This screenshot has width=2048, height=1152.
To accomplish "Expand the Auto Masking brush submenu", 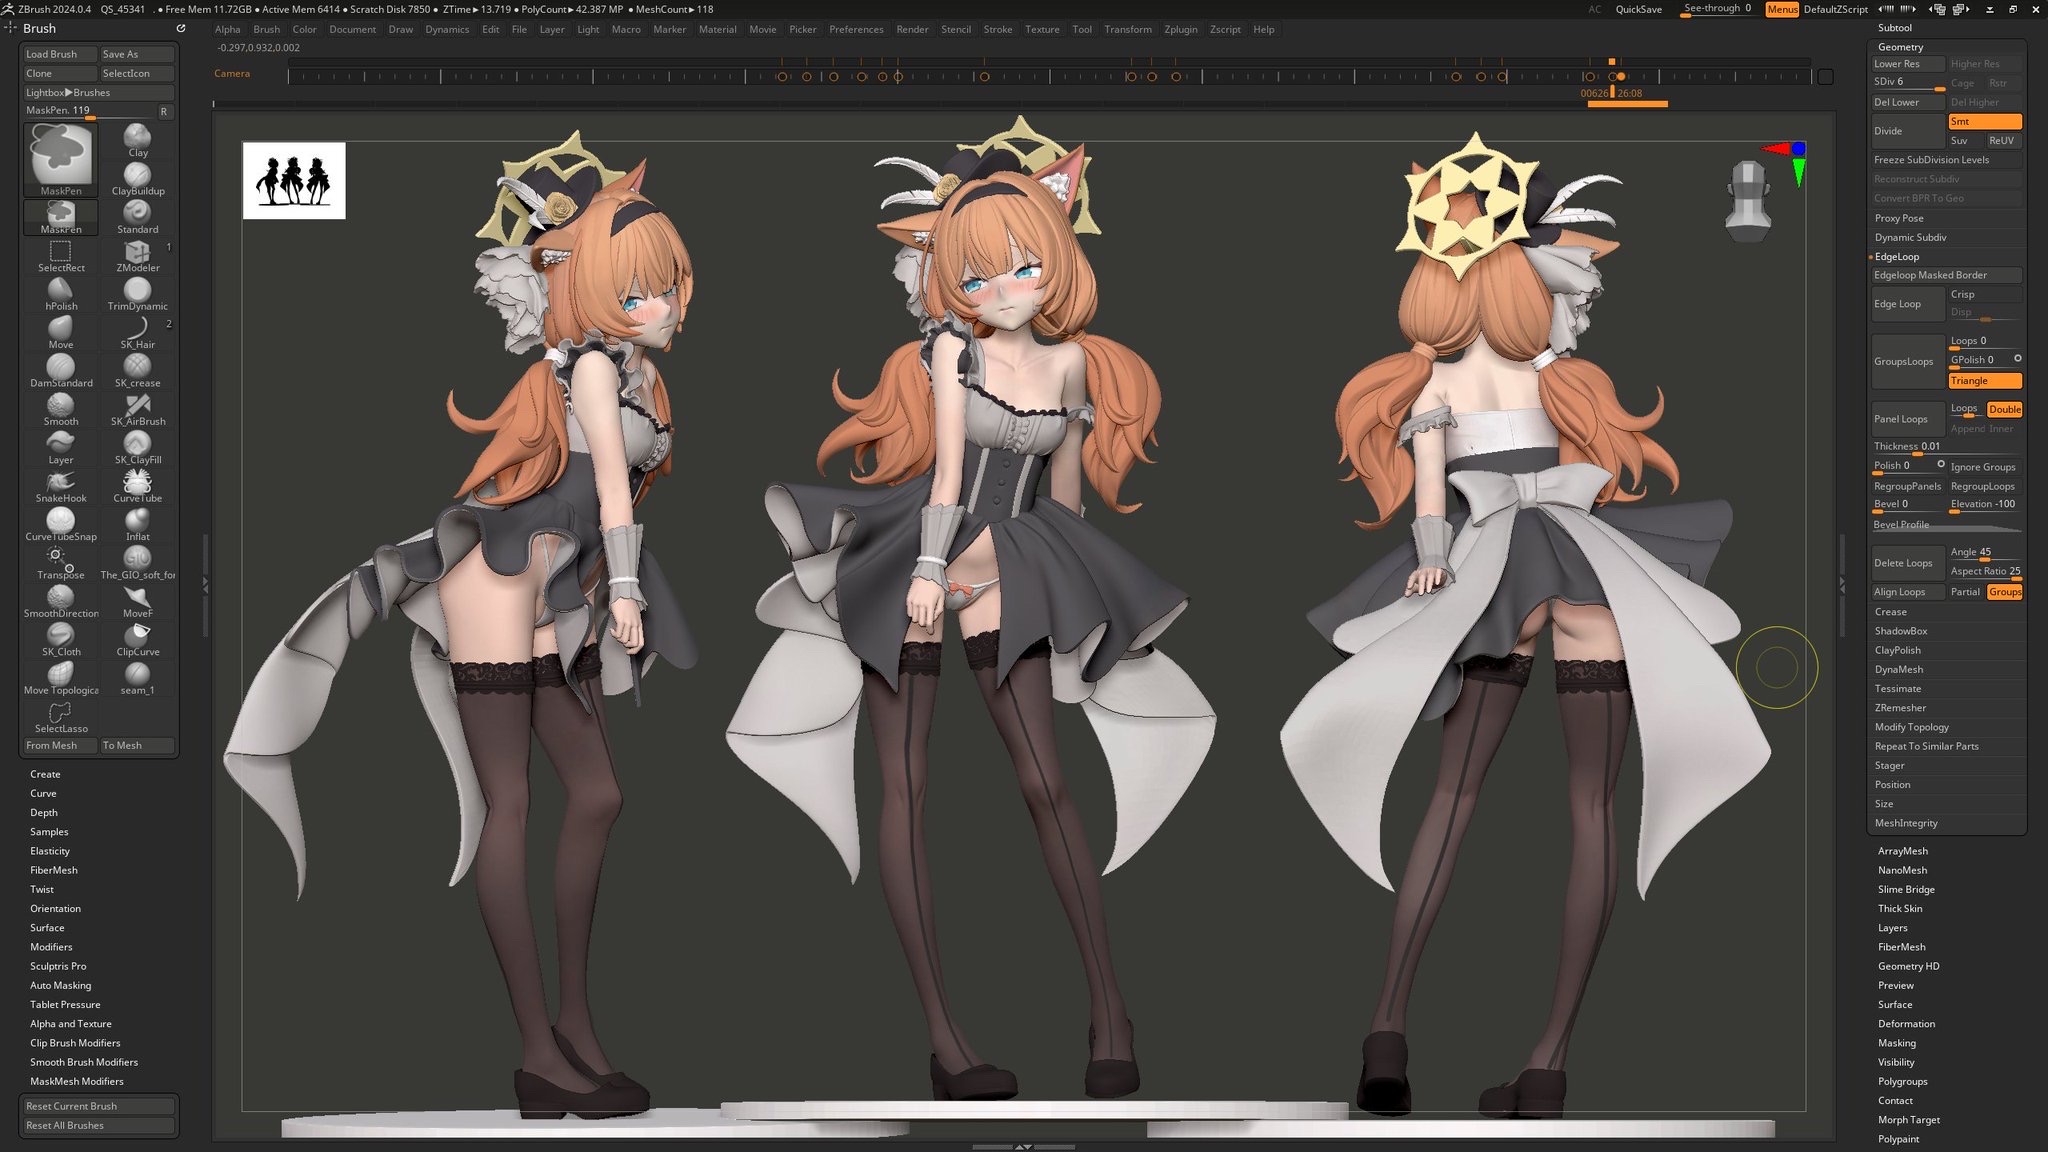I will pyautogui.click(x=60, y=985).
